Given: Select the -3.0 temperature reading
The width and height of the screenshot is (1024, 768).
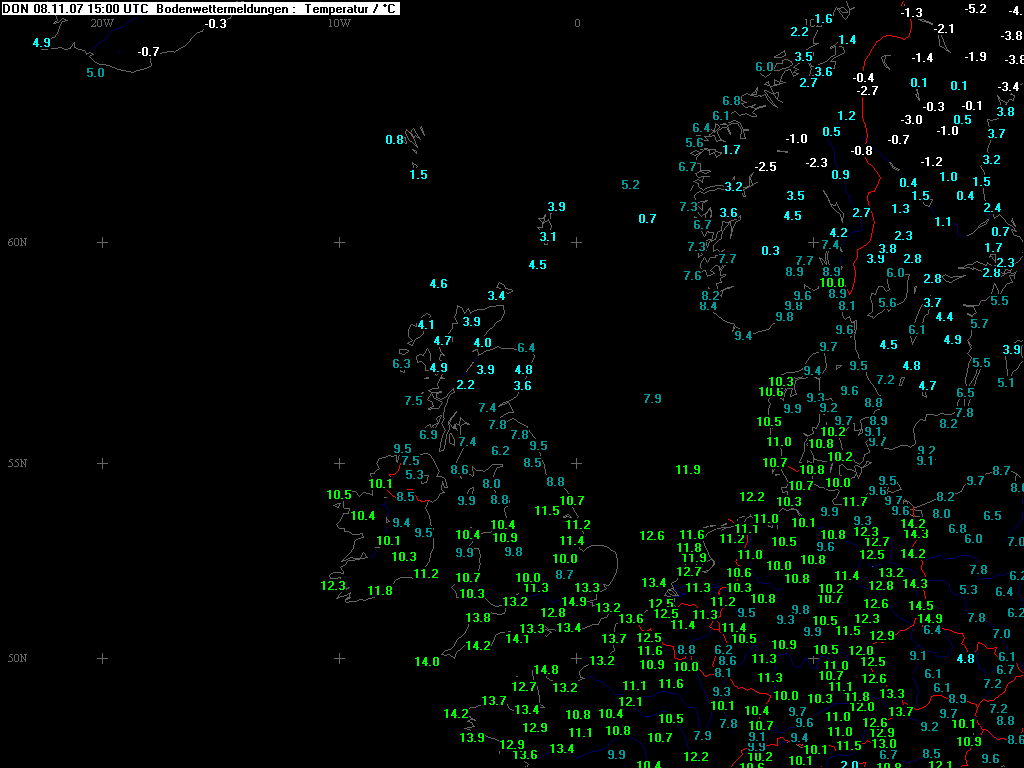Looking at the screenshot, I should pos(911,120).
